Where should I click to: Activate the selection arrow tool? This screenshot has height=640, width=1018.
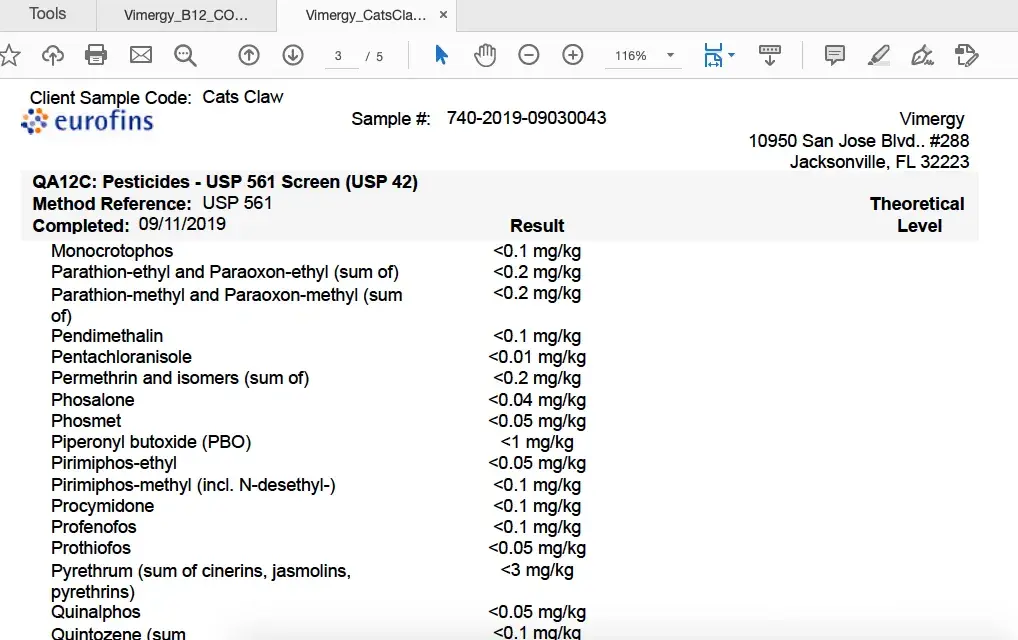(441, 55)
